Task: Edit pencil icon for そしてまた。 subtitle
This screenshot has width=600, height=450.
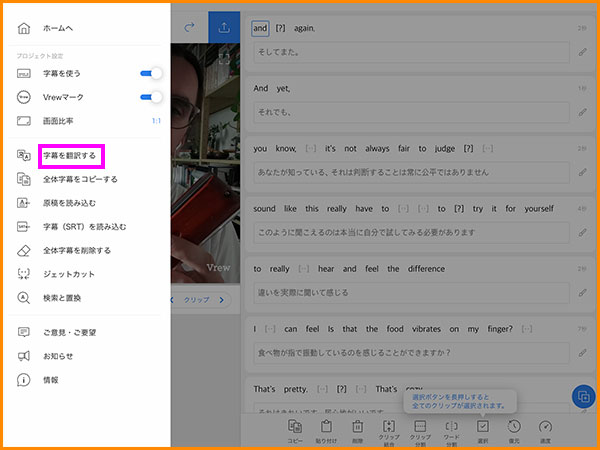Action: [582, 52]
